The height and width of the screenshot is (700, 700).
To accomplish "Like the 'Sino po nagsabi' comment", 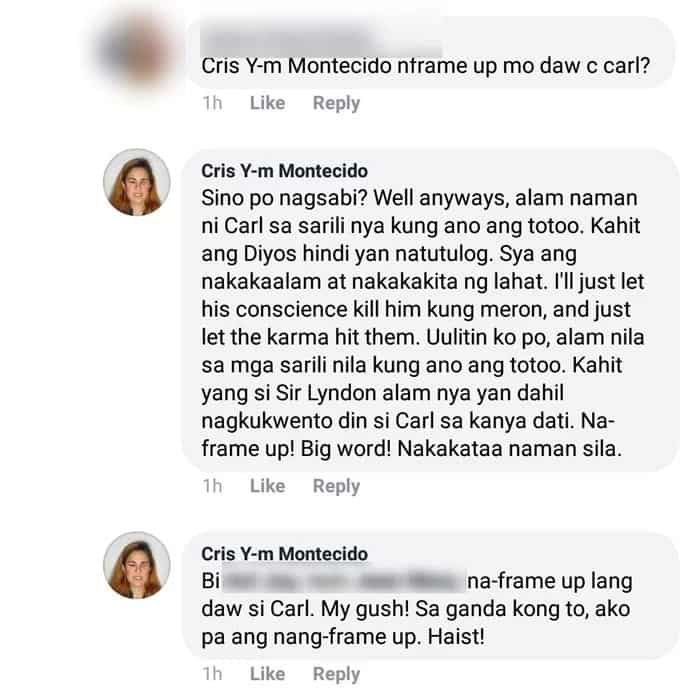I will click(267, 486).
